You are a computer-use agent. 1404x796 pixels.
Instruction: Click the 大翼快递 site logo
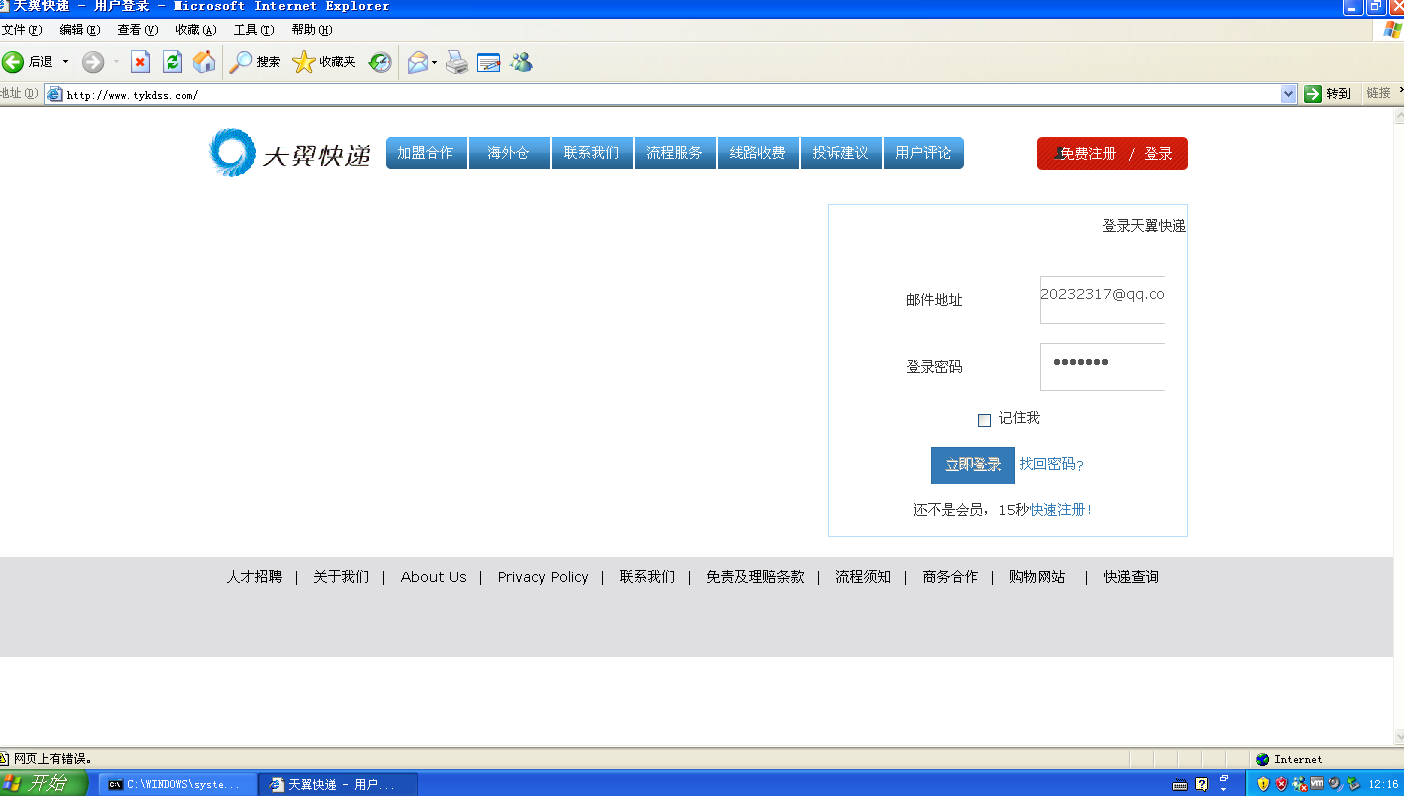click(x=288, y=153)
